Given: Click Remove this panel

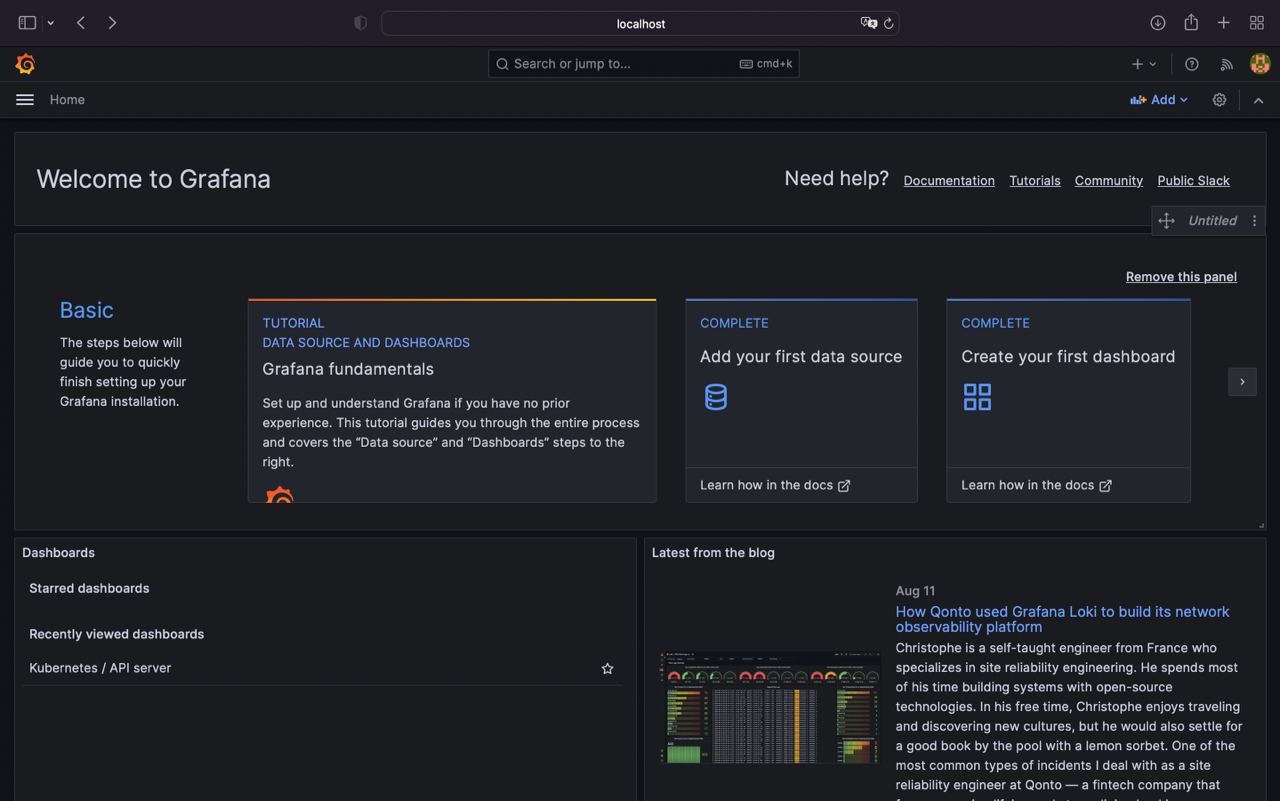Looking at the screenshot, I should point(1181,277).
